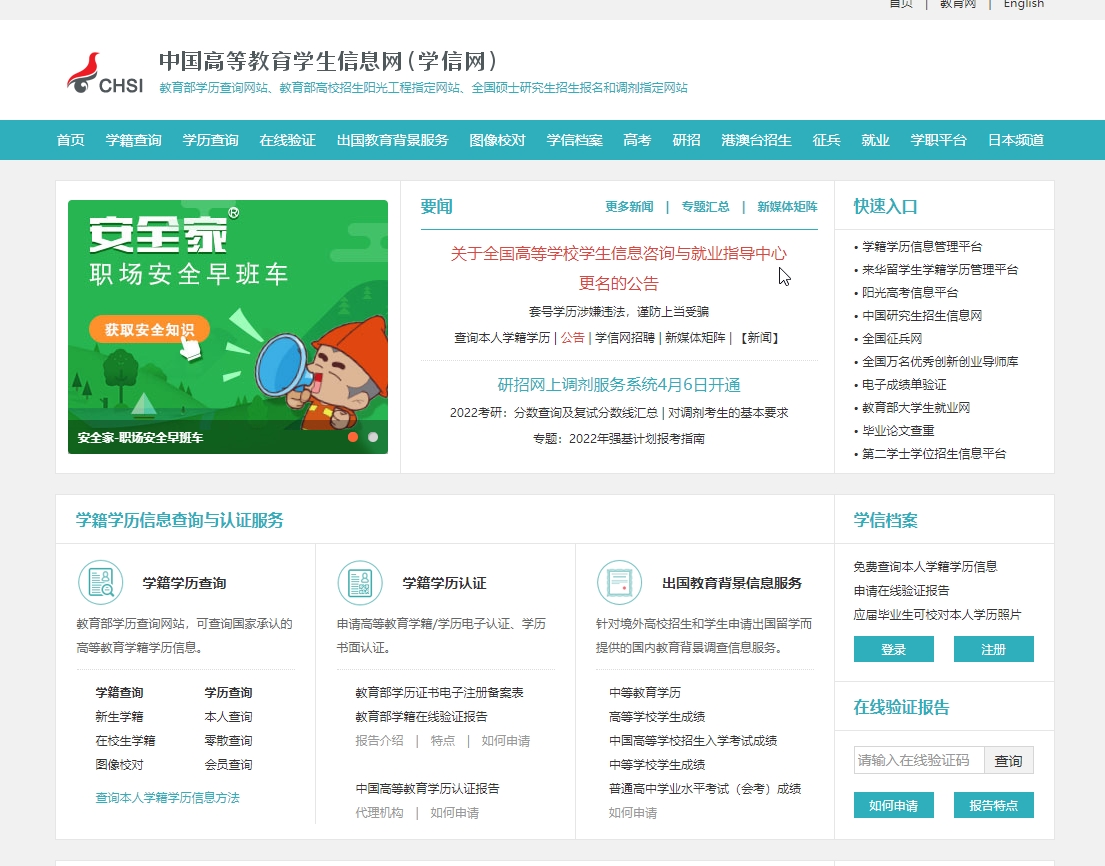Open 更多新闻 link
The width and height of the screenshot is (1105, 866).
click(629, 206)
